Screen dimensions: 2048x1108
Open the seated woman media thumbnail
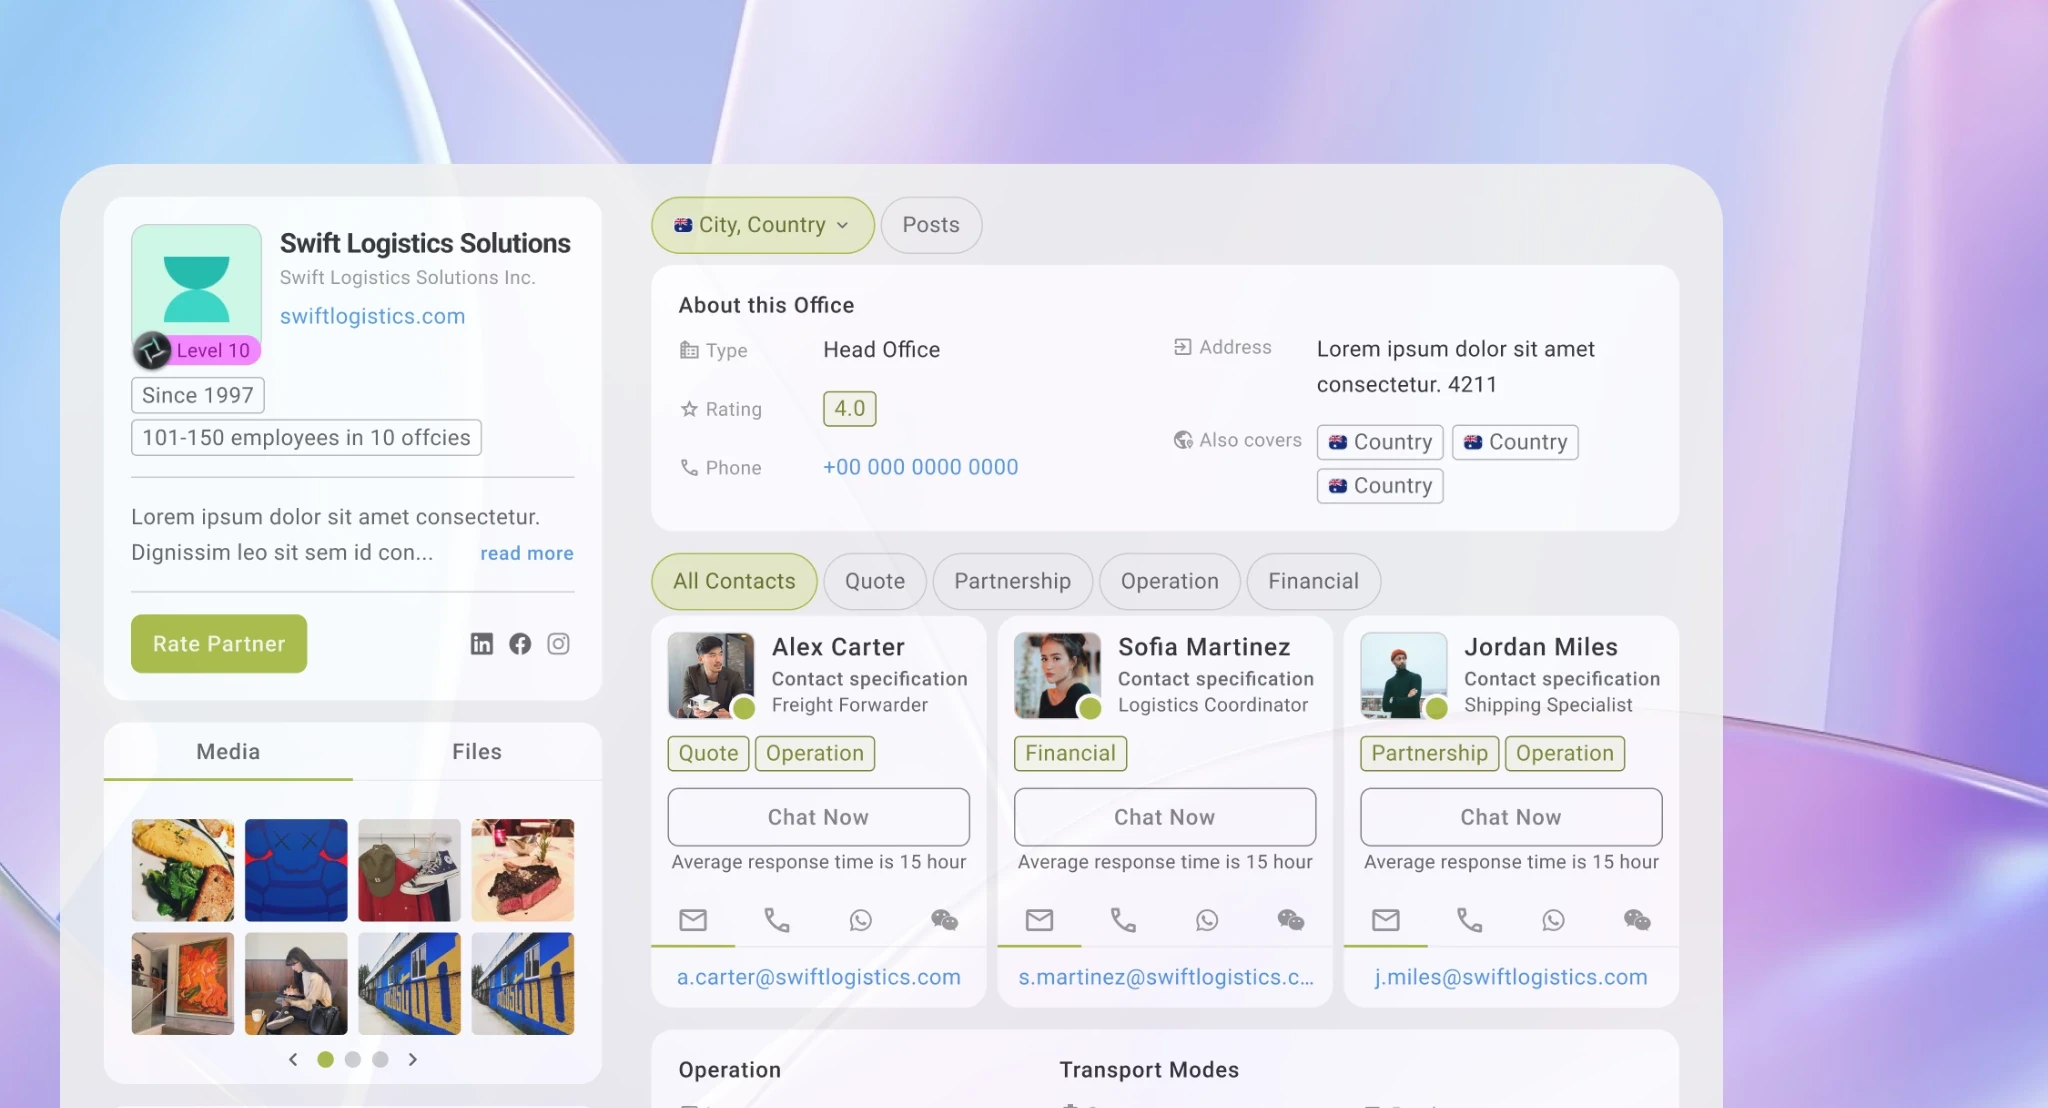296,984
